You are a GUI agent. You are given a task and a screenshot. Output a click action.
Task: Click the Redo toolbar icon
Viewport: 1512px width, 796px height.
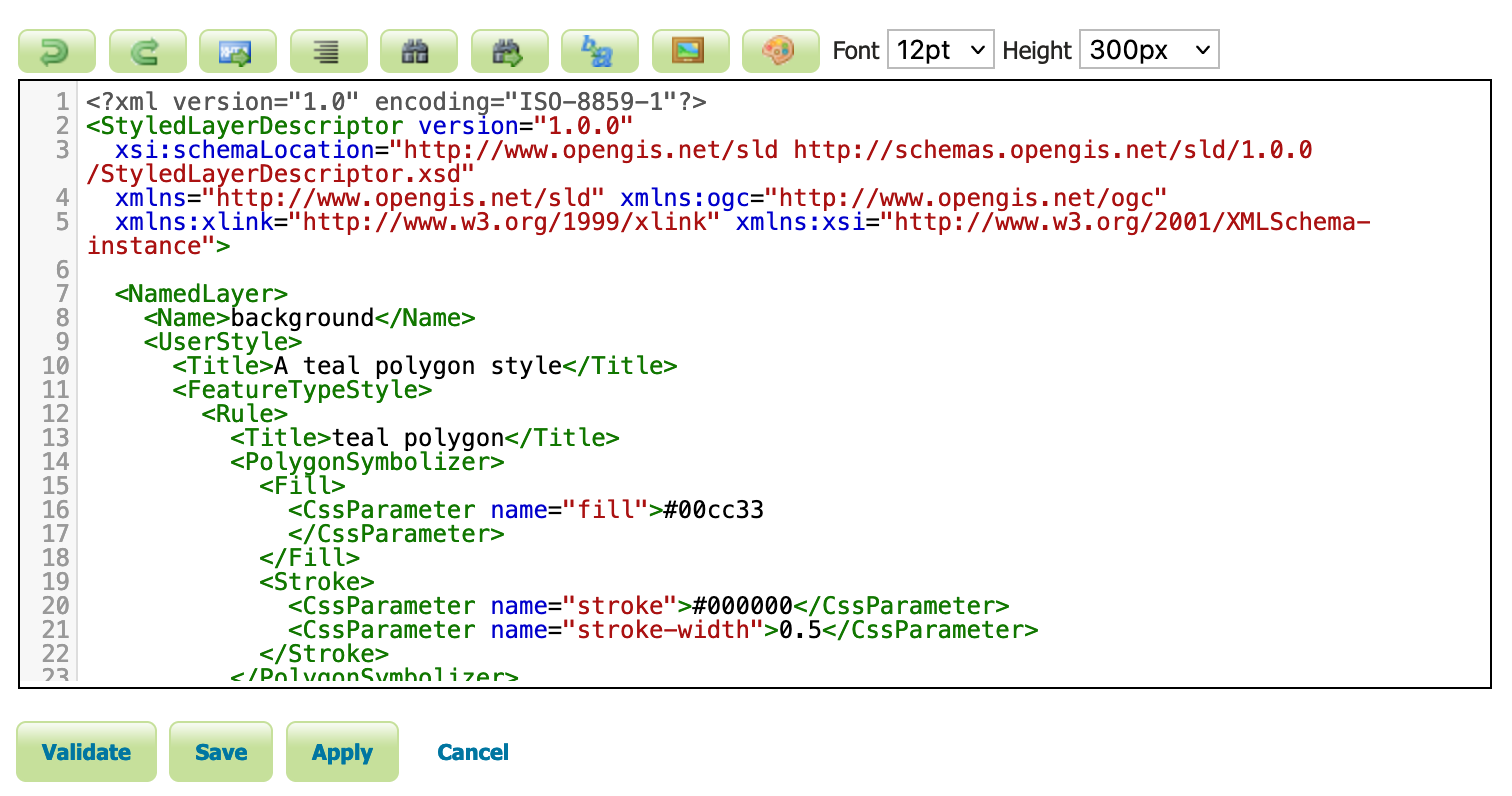tap(147, 51)
